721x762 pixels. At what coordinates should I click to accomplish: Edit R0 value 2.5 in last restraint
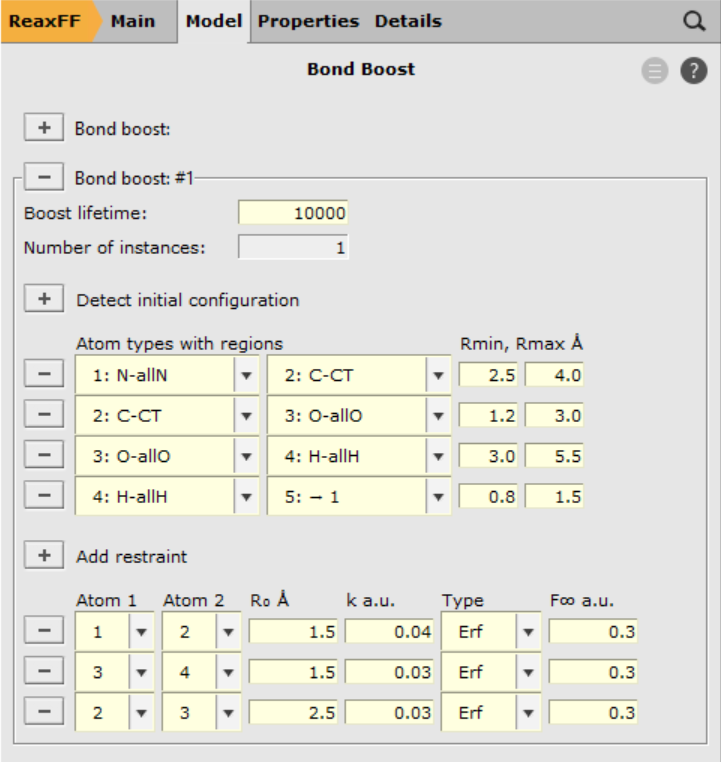[x=293, y=712]
